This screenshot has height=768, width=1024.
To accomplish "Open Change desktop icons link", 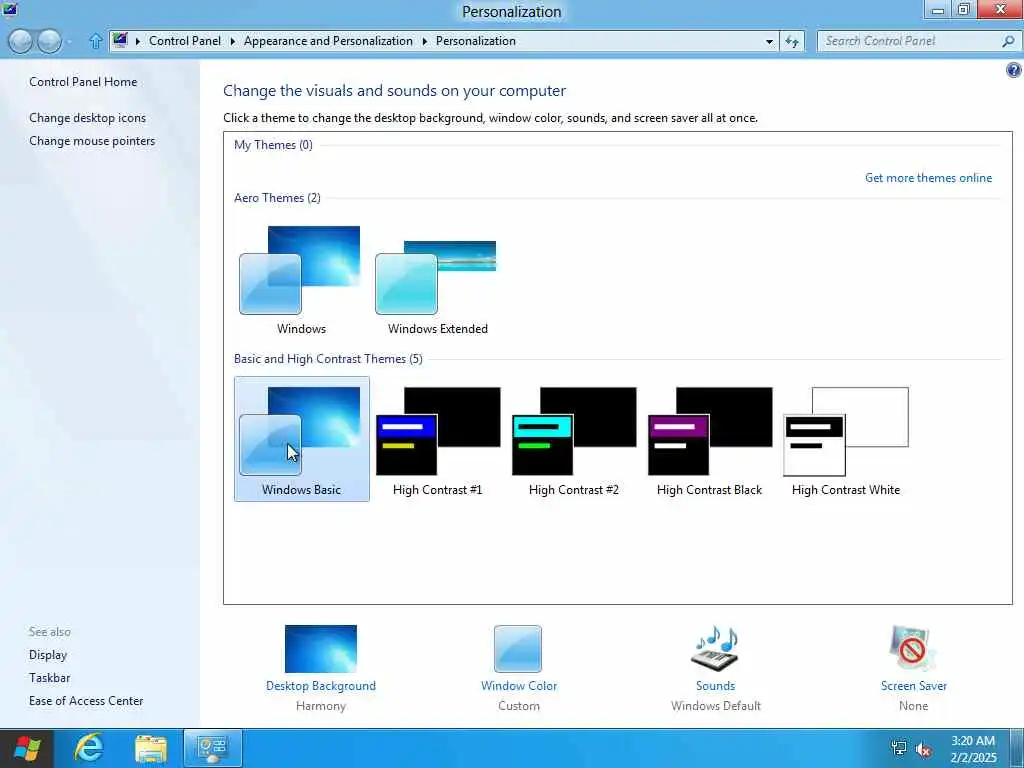I will (88, 118).
